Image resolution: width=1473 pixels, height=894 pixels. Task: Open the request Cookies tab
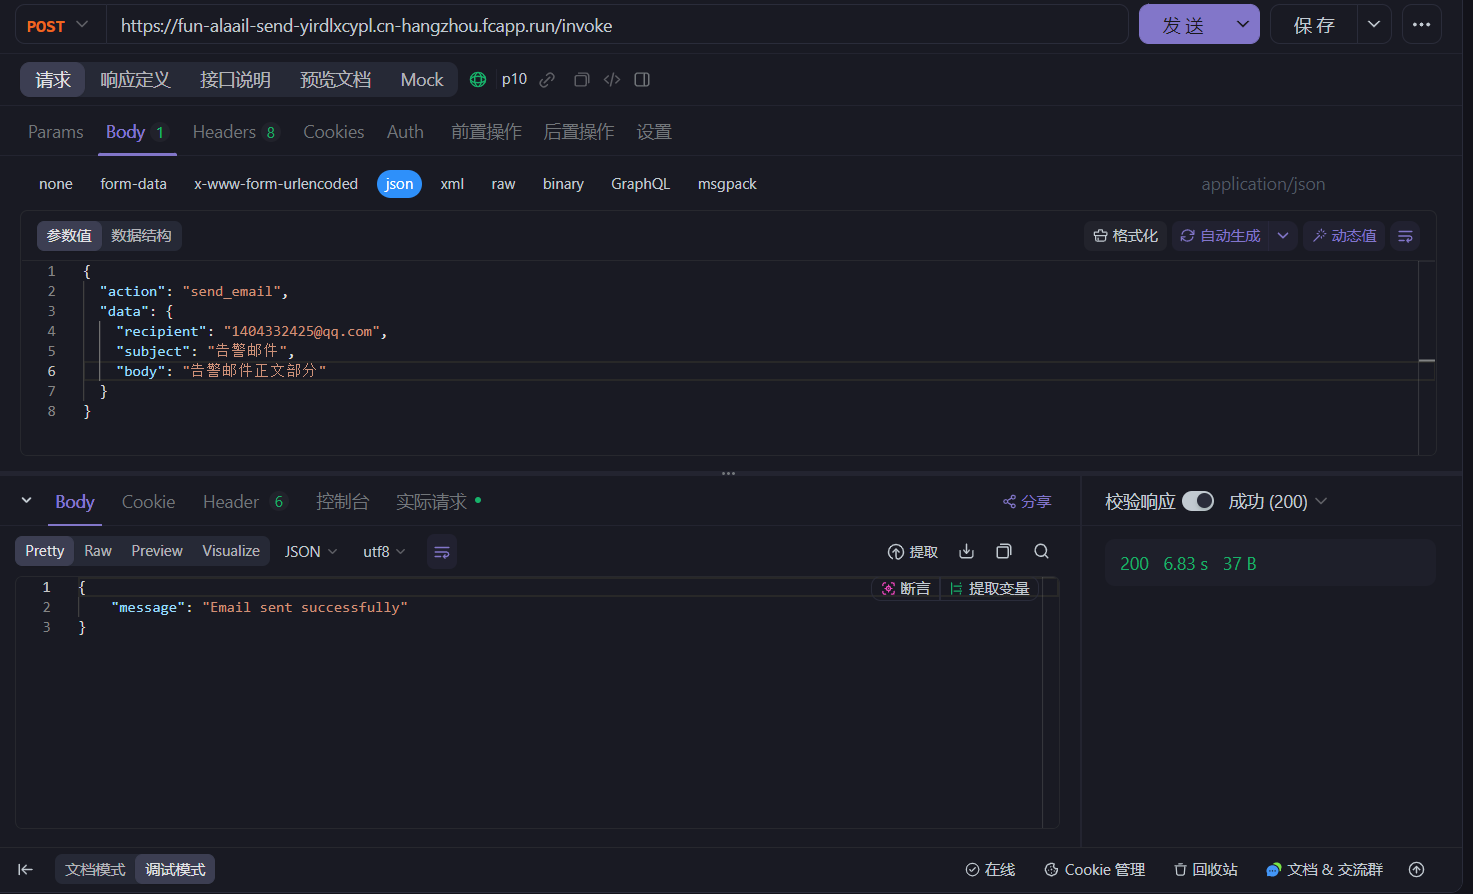334,132
